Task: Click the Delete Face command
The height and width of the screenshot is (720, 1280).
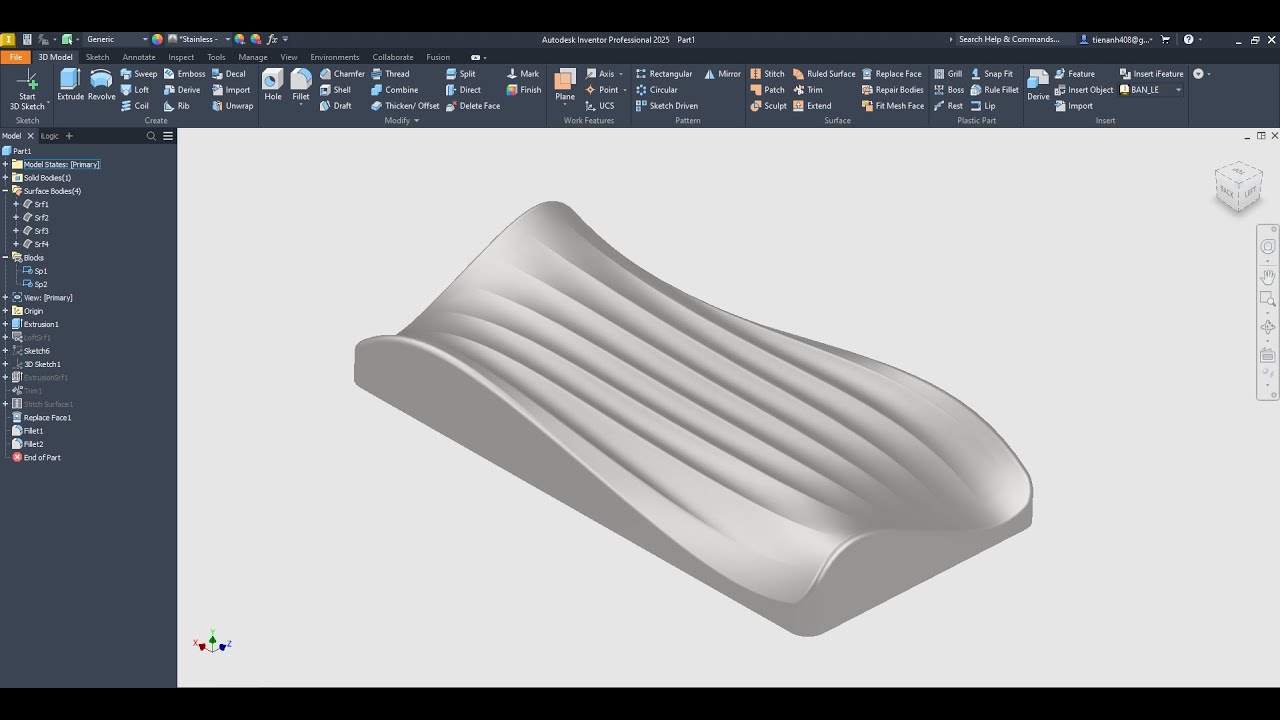Action: pos(473,106)
